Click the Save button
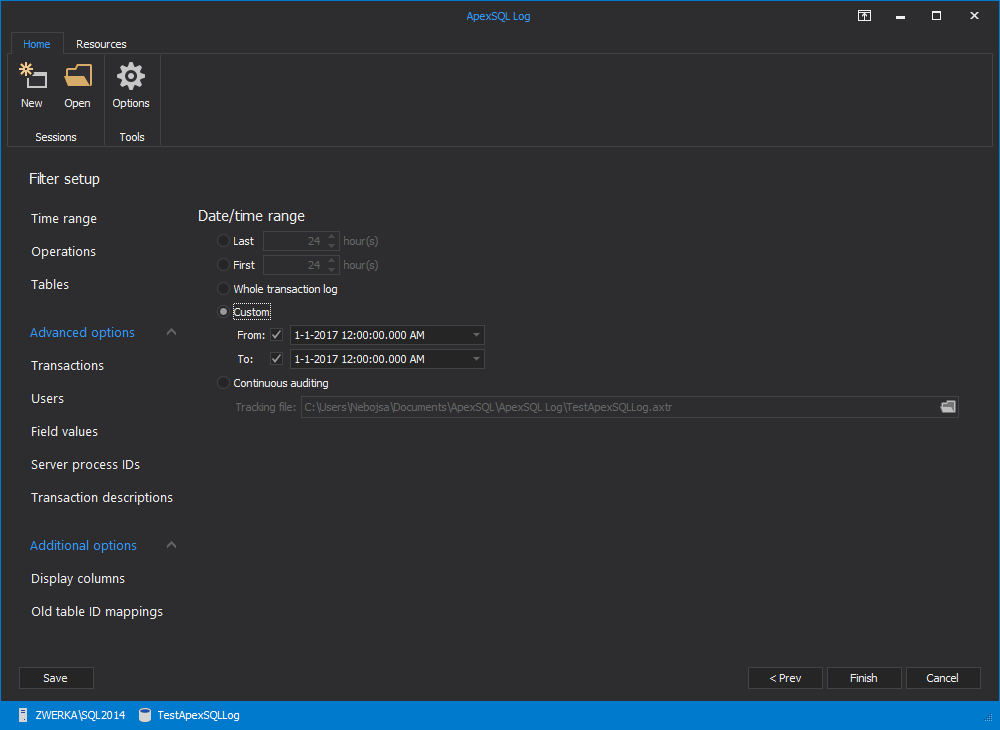This screenshot has height=730, width=1000. point(55,678)
